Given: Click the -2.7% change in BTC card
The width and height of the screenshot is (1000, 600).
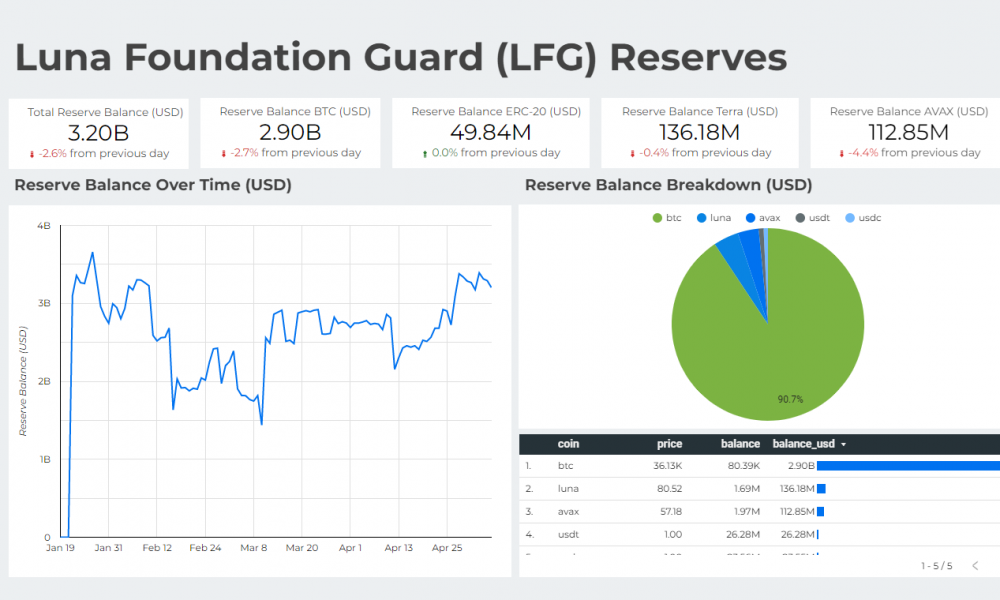Looking at the screenshot, I should coord(244,153).
